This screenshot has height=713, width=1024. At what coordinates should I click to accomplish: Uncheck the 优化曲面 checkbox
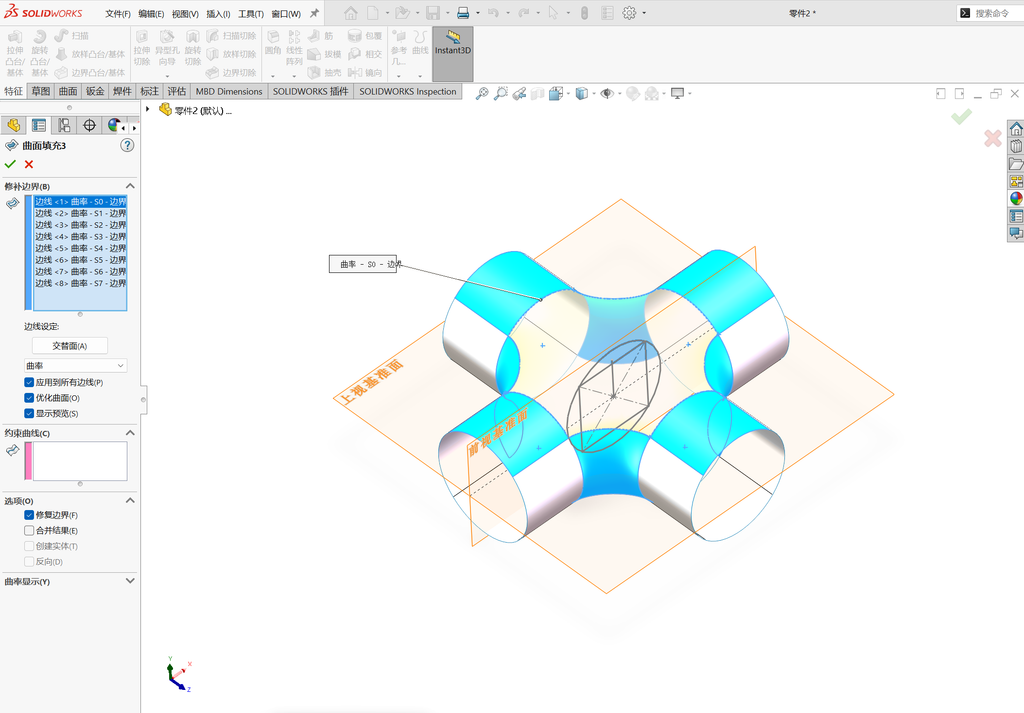(29, 398)
